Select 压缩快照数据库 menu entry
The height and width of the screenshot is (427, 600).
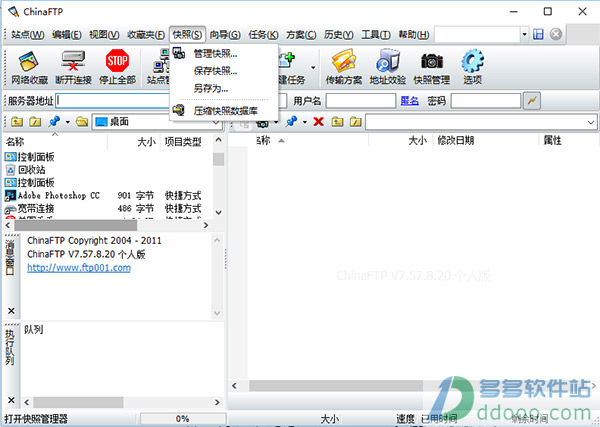coord(225,111)
